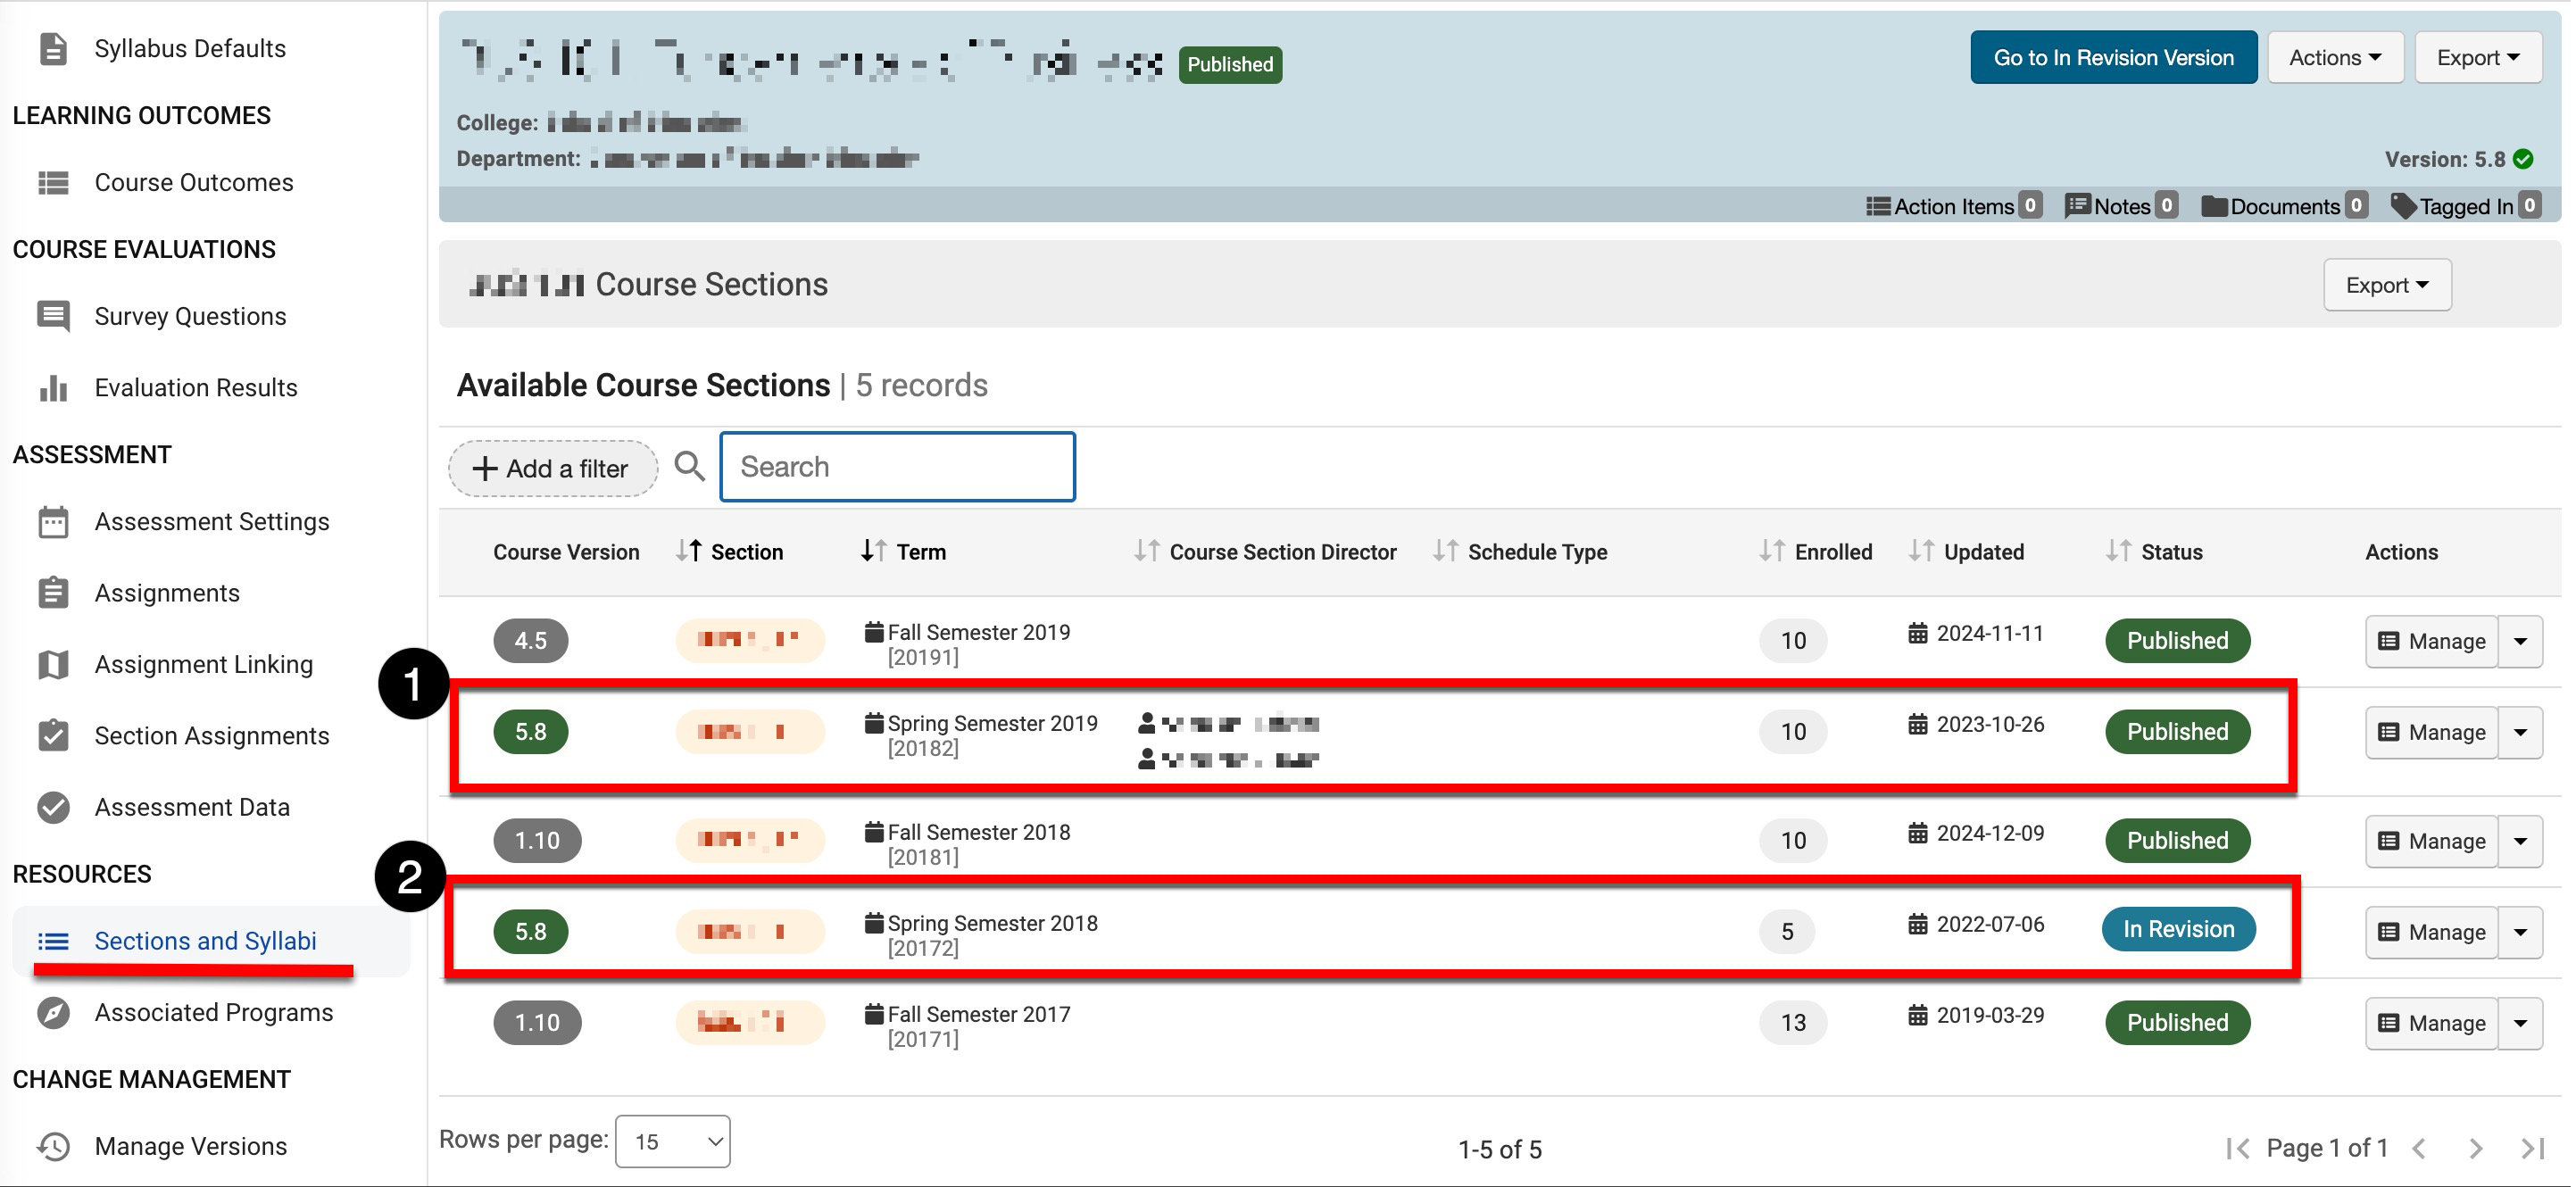Open Sections and Syllabi sidebar item

(204, 941)
